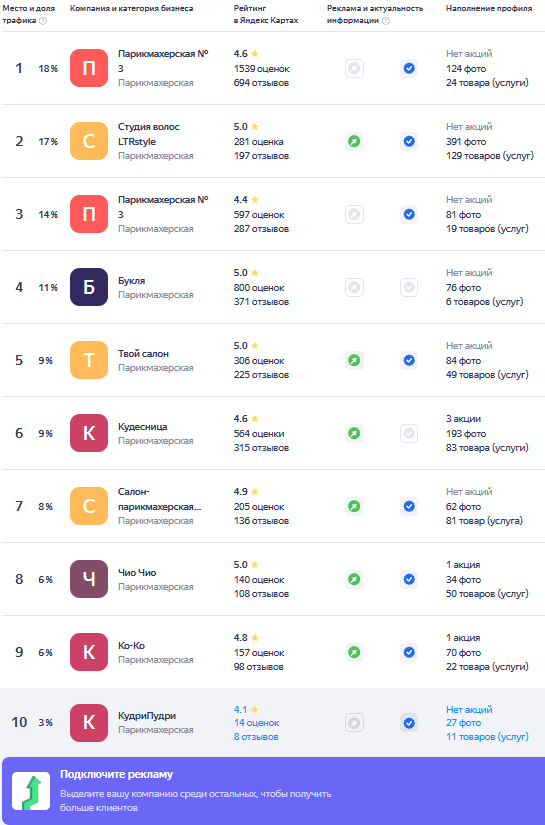Click the blue verified badge for Салон-парикмахерская

click(409, 507)
